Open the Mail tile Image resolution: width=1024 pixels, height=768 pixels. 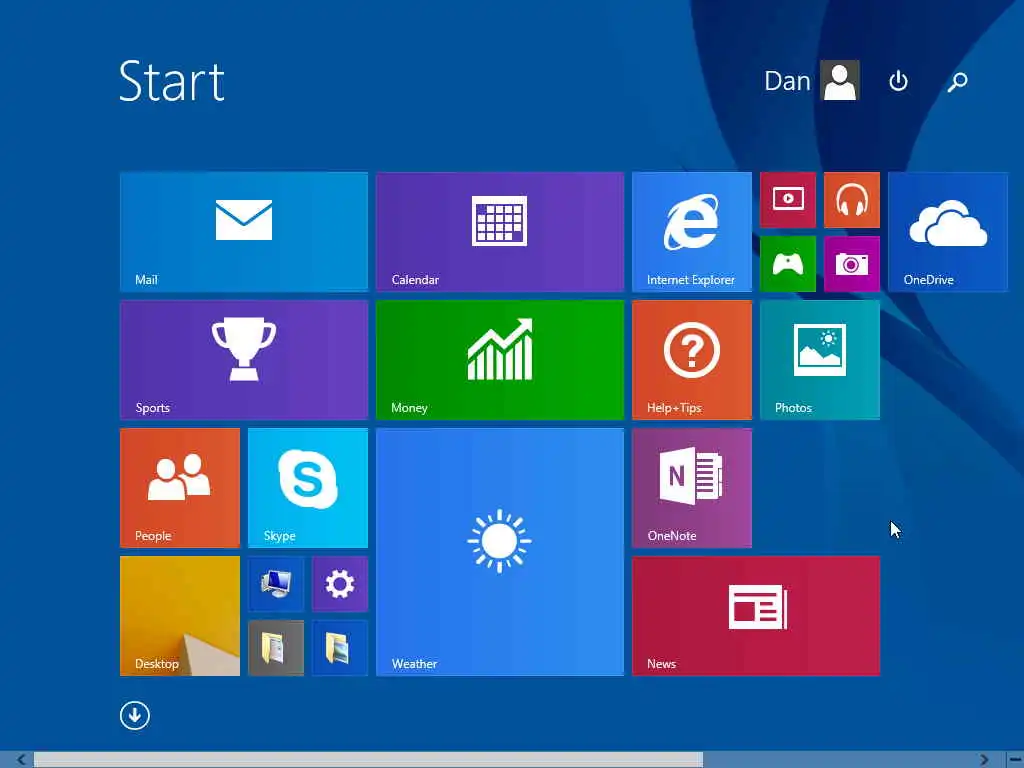(x=244, y=232)
